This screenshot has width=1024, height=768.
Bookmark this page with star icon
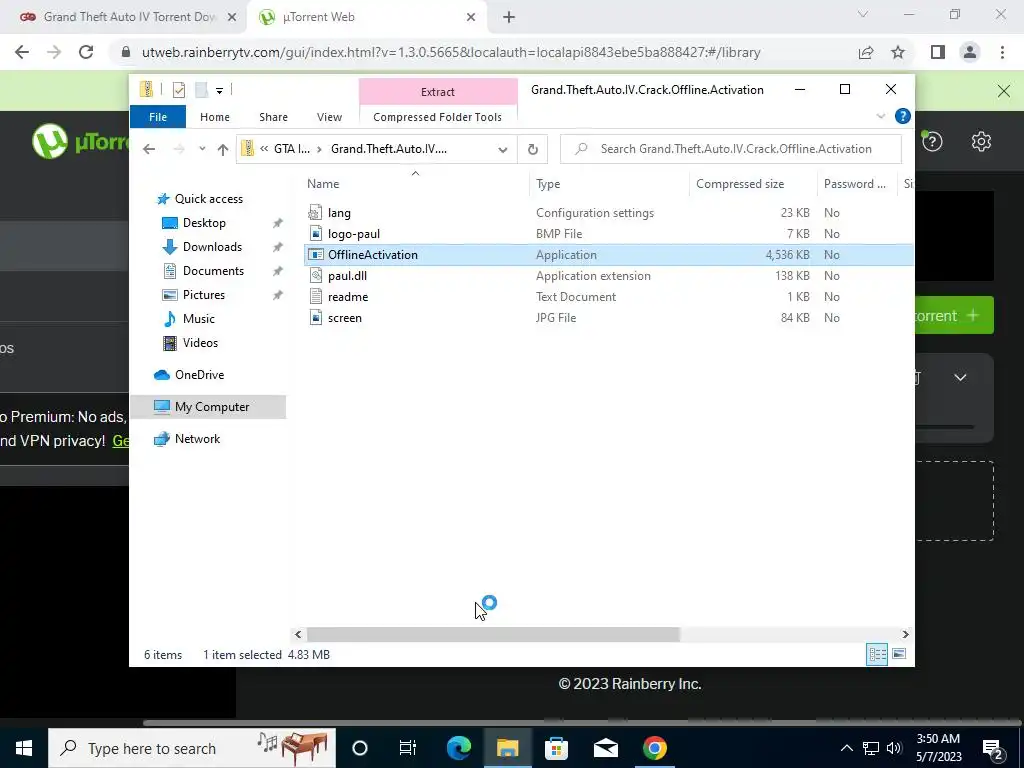898,52
